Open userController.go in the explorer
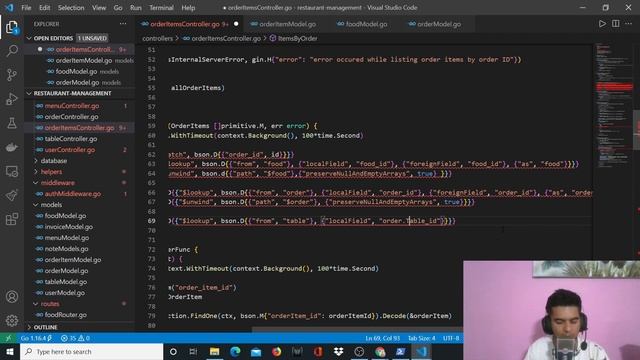 pyautogui.click(x=70, y=150)
